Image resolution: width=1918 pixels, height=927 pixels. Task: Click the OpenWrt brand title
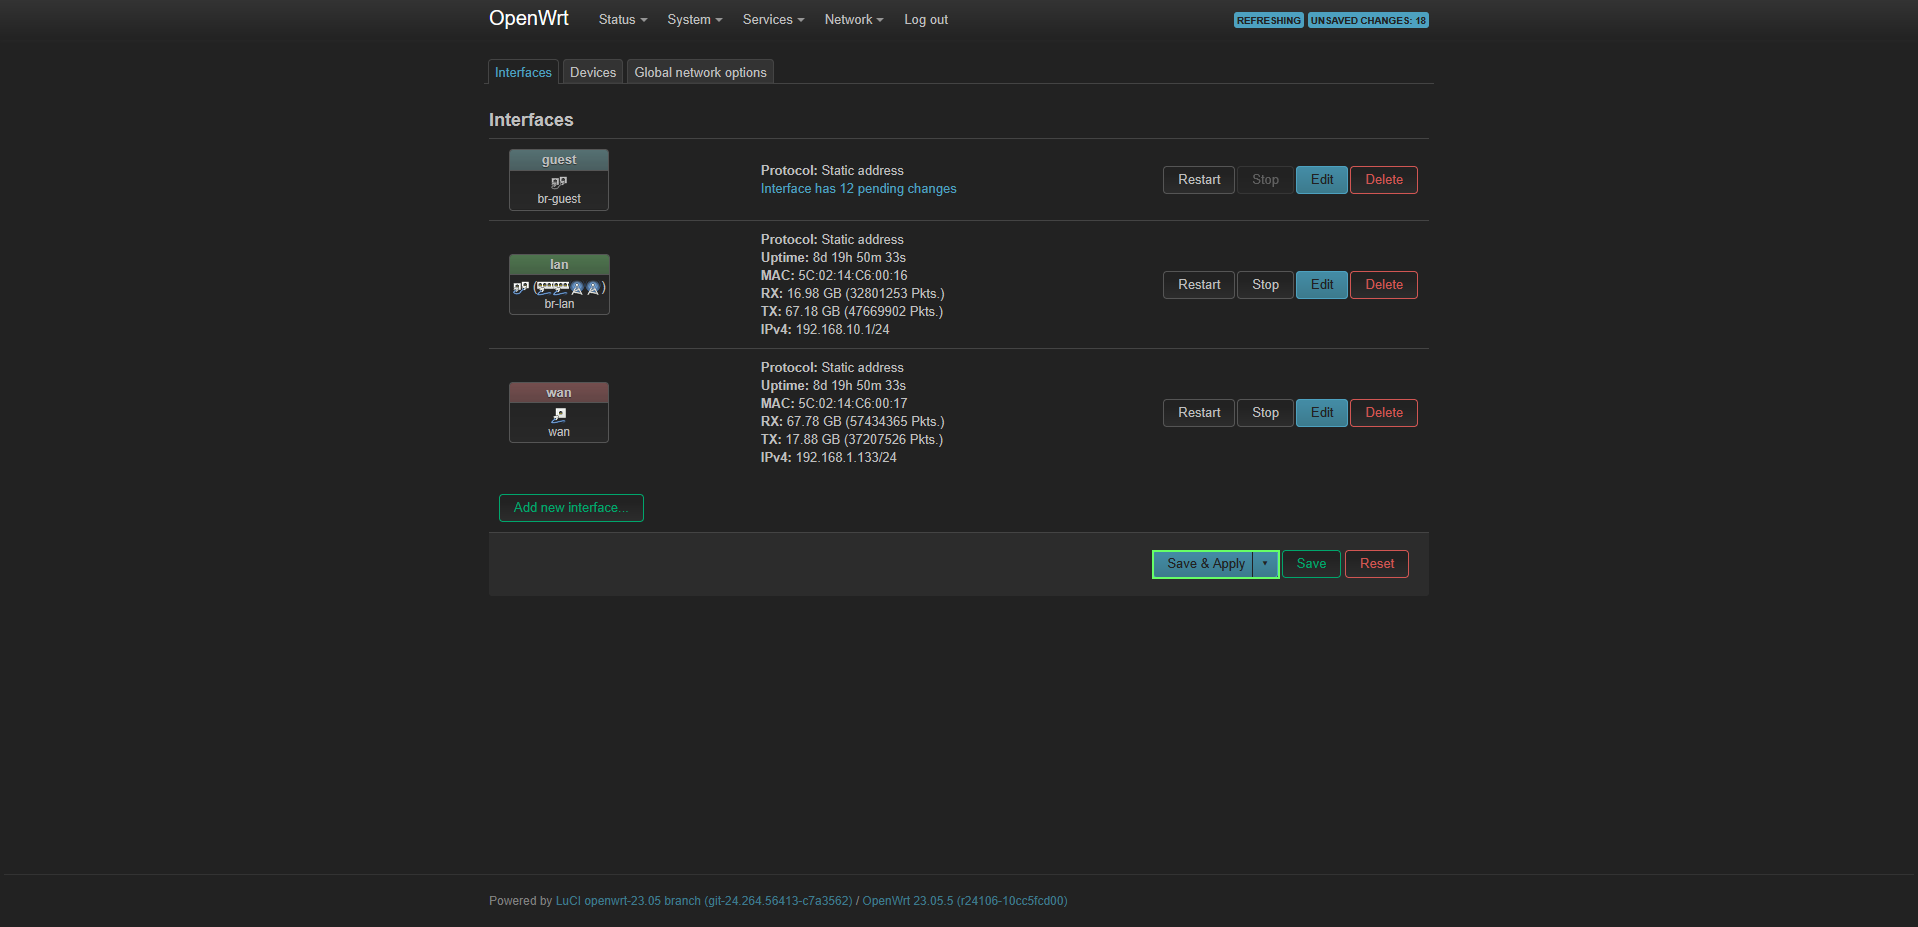pyautogui.click(x=529, y=18)
